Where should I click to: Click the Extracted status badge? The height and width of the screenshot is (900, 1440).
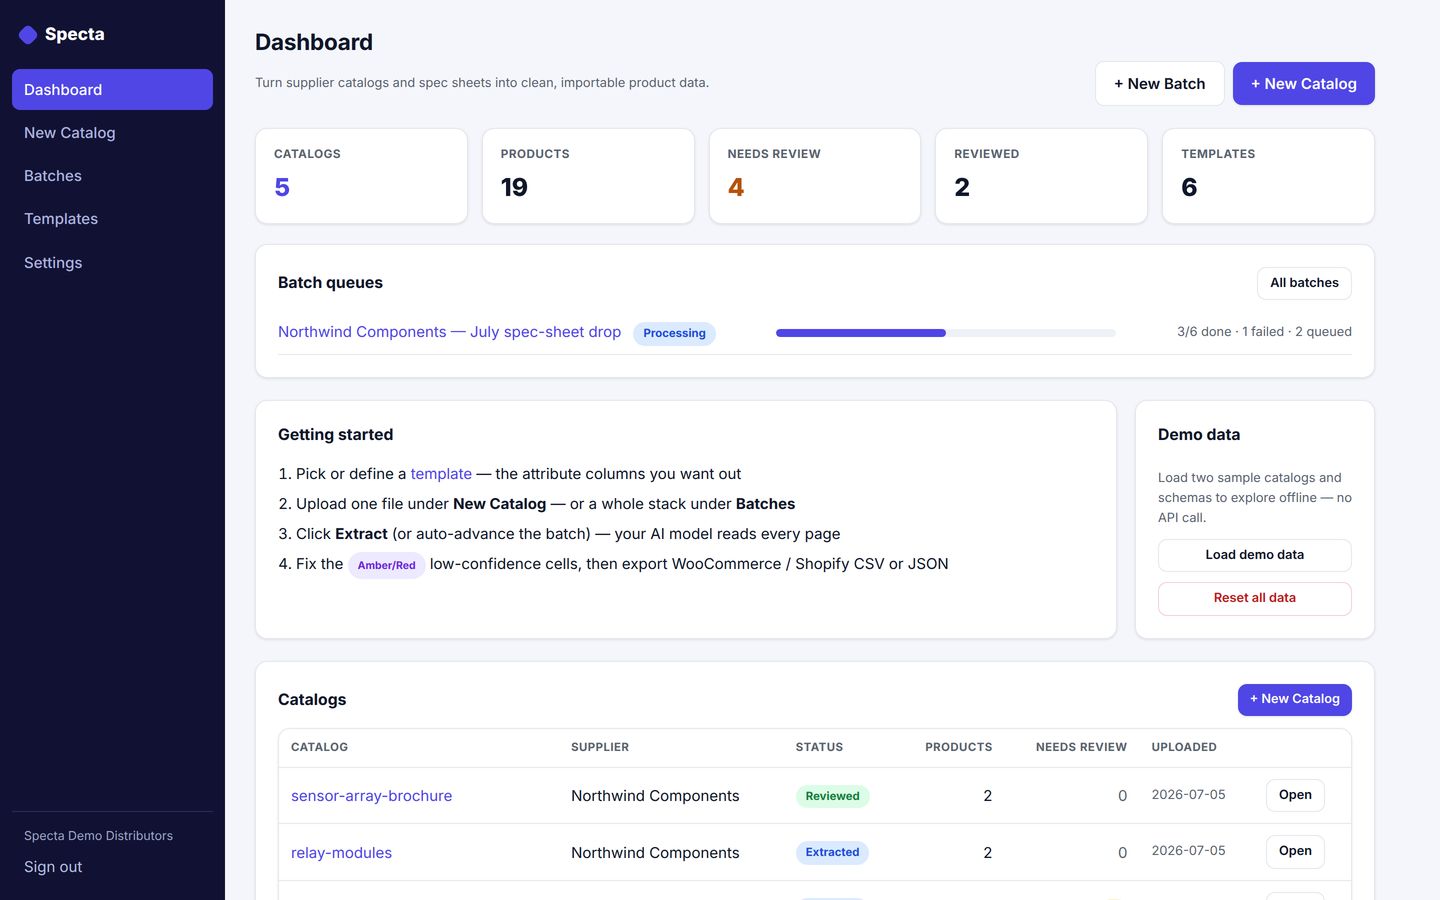click(832, 852)
